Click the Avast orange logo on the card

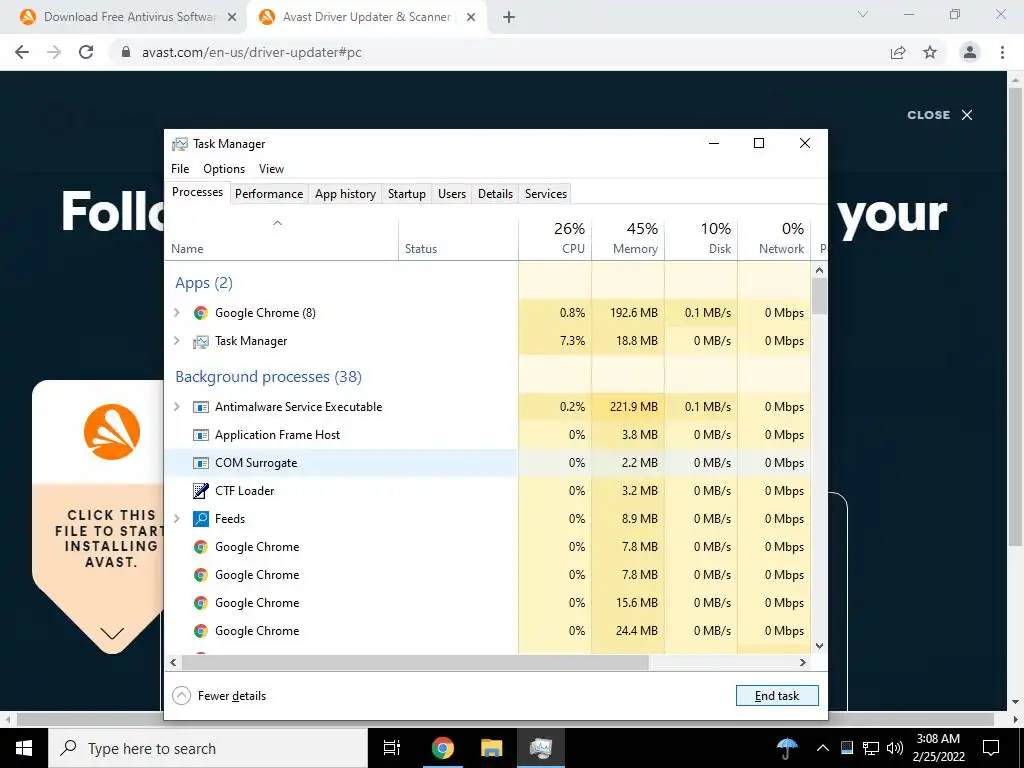coord(112,432)
